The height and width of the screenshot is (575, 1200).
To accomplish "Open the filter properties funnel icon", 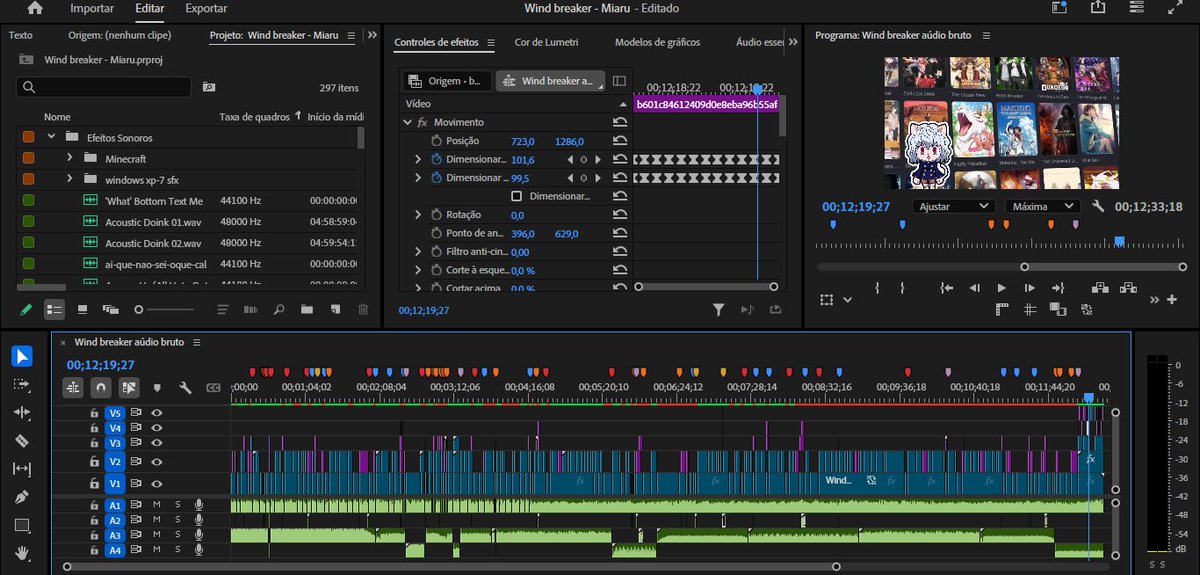I will click(x=718, y=310).
